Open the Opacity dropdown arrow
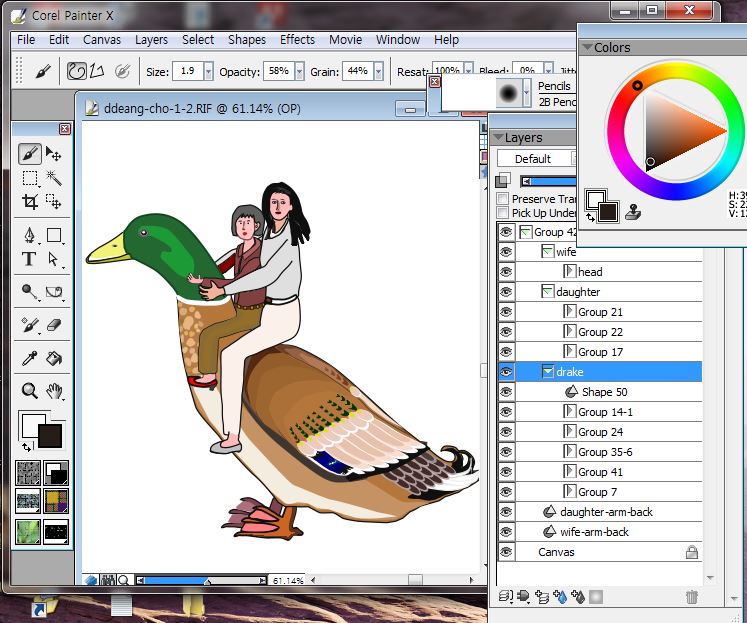Viewport: 747px width, 623px height. tap(300, 72)
